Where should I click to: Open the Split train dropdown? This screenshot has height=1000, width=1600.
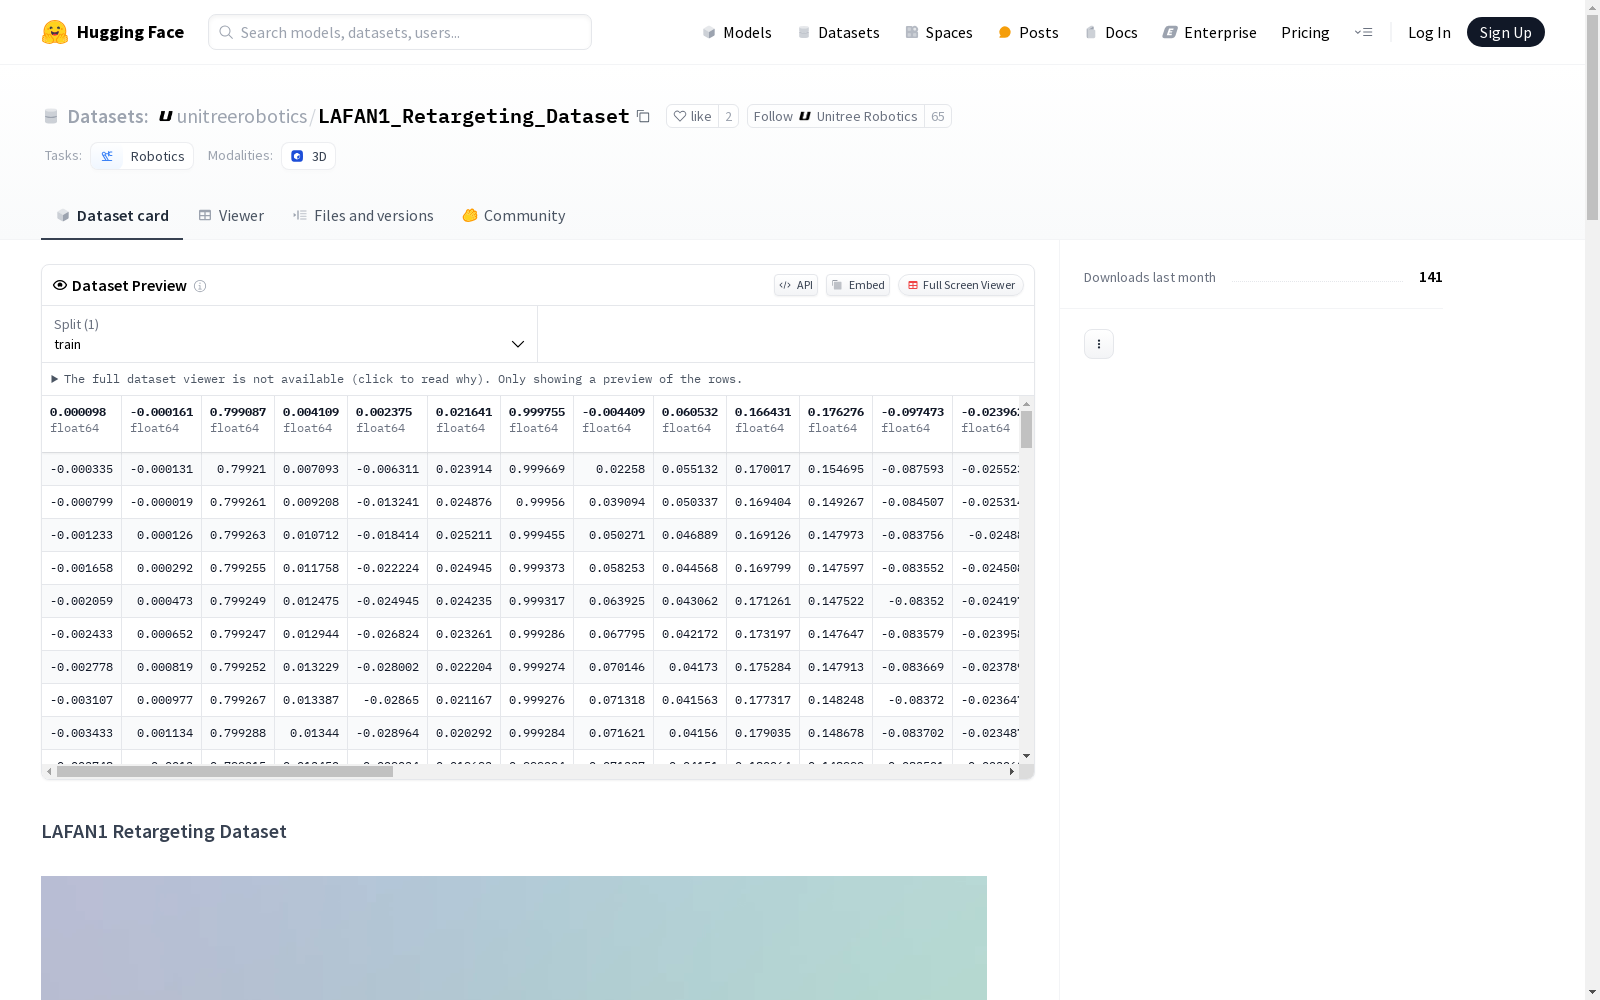click(290, 334)
